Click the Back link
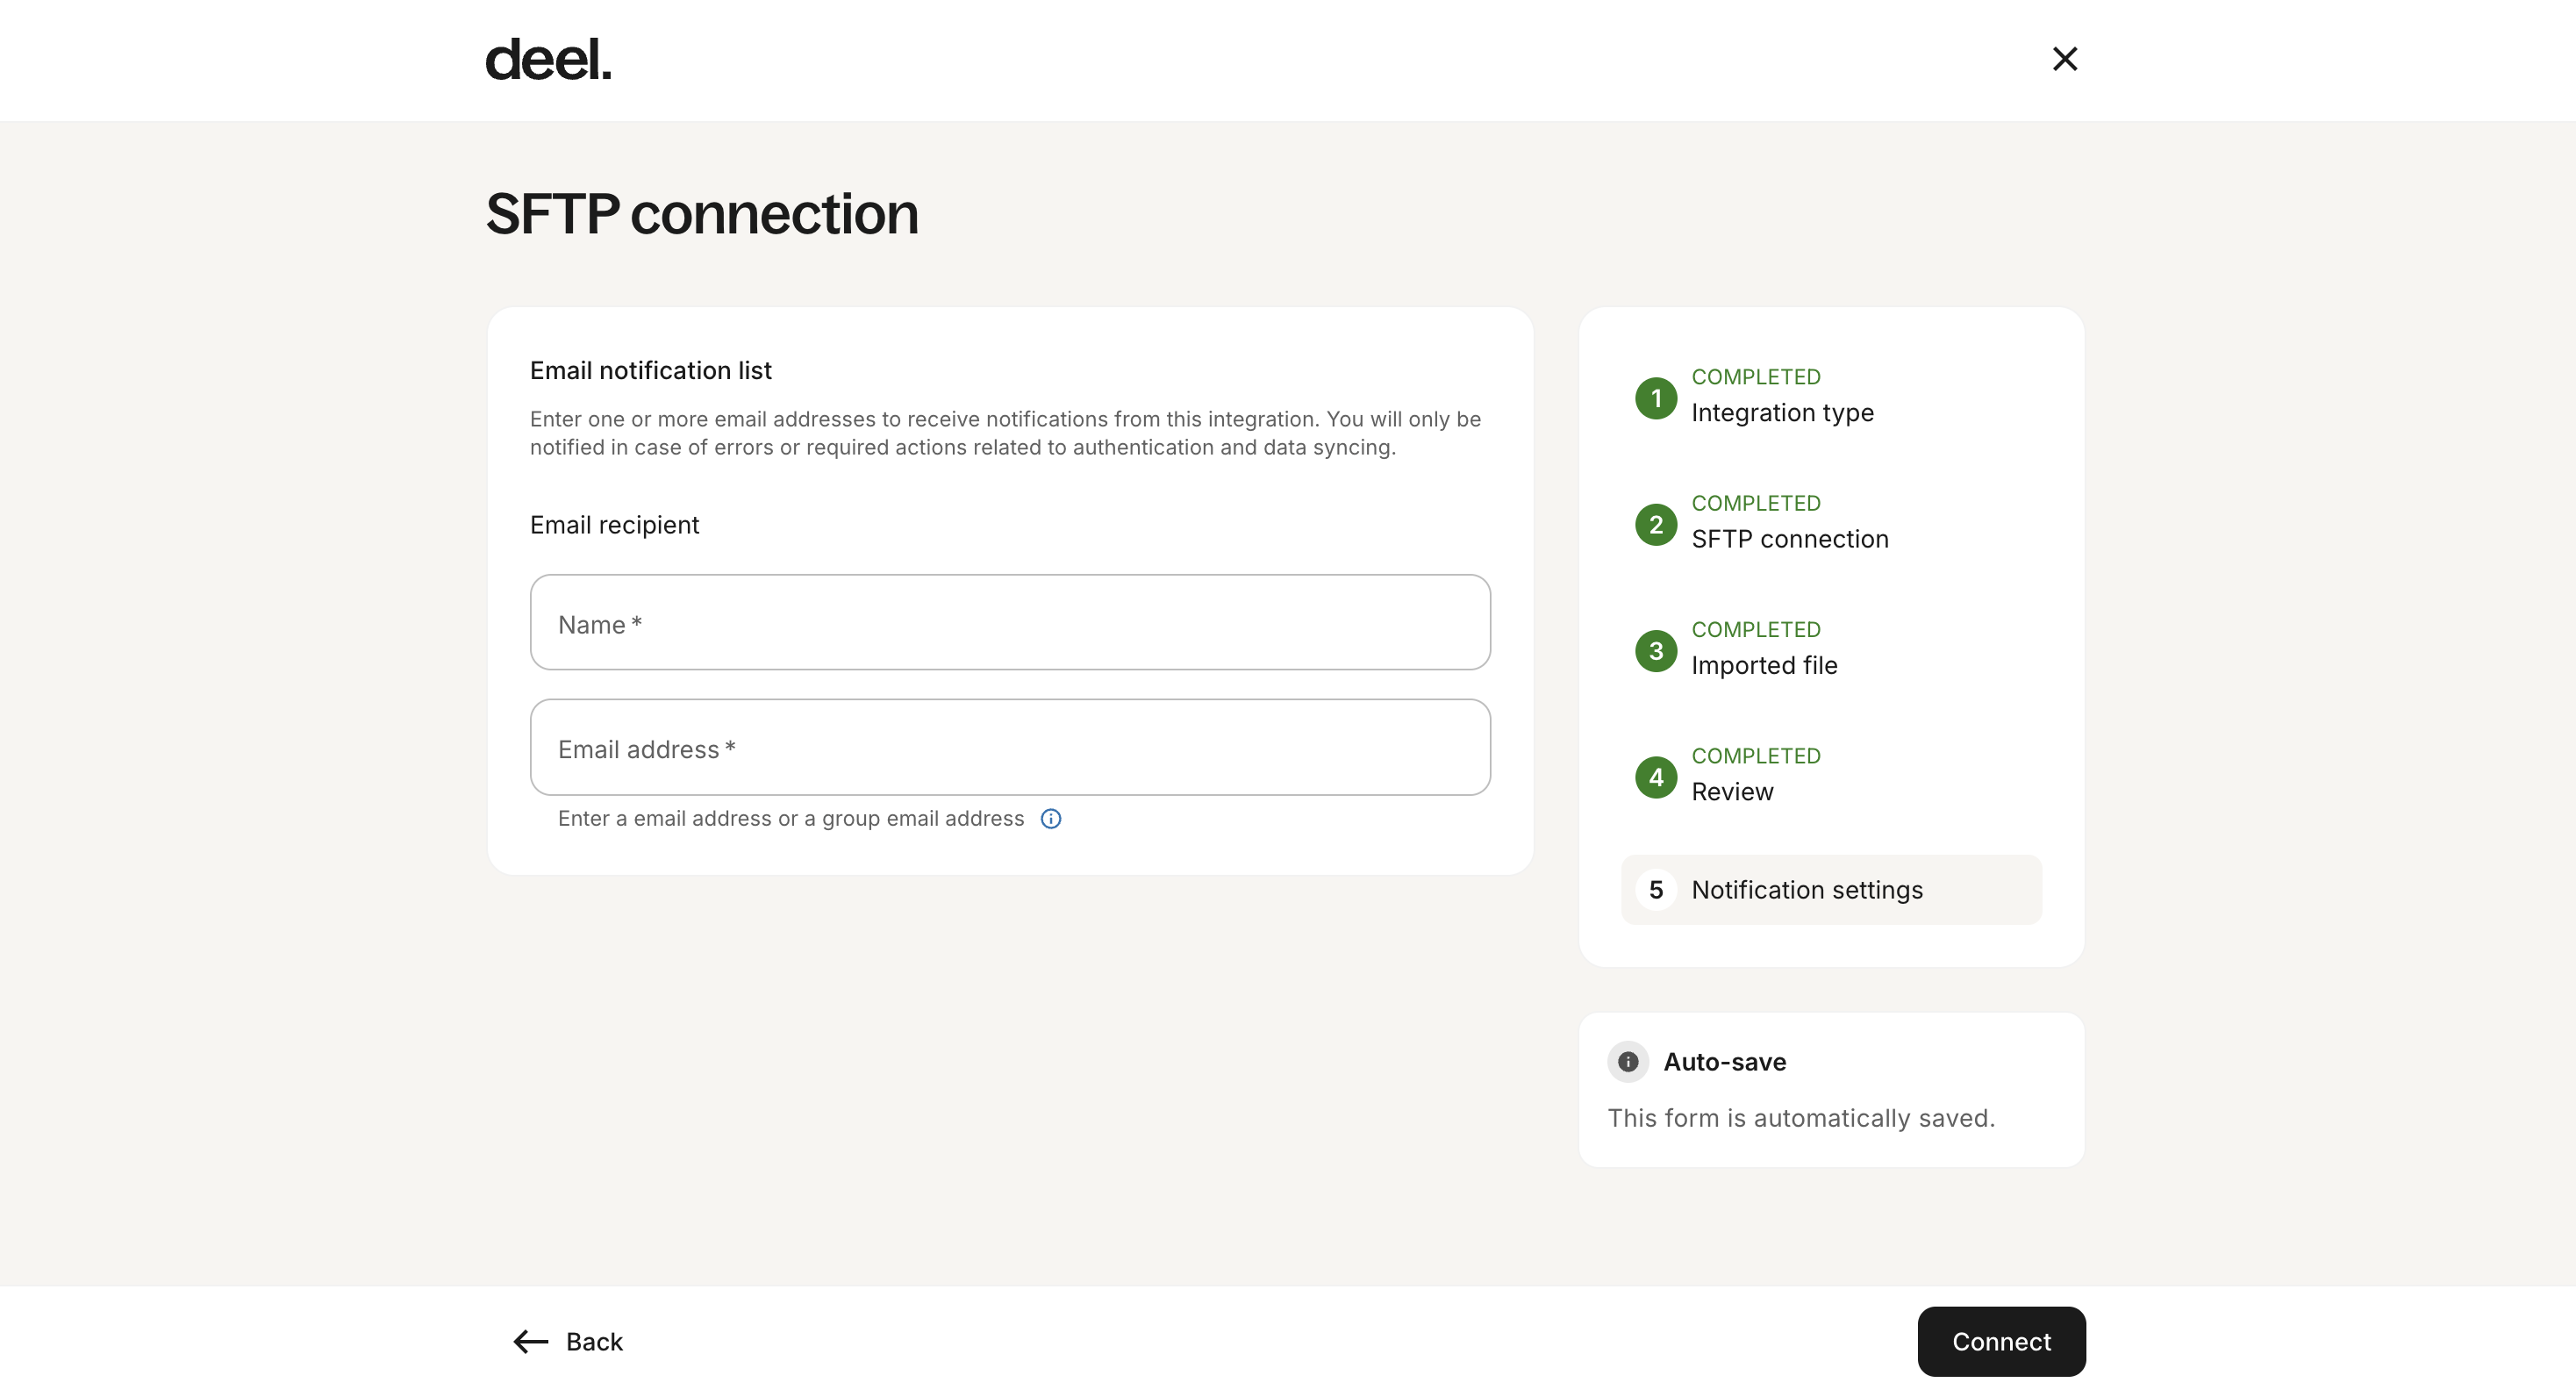Viewport: 2576px width, 1397px height. pyautogui.click(x=568, y=1342)
